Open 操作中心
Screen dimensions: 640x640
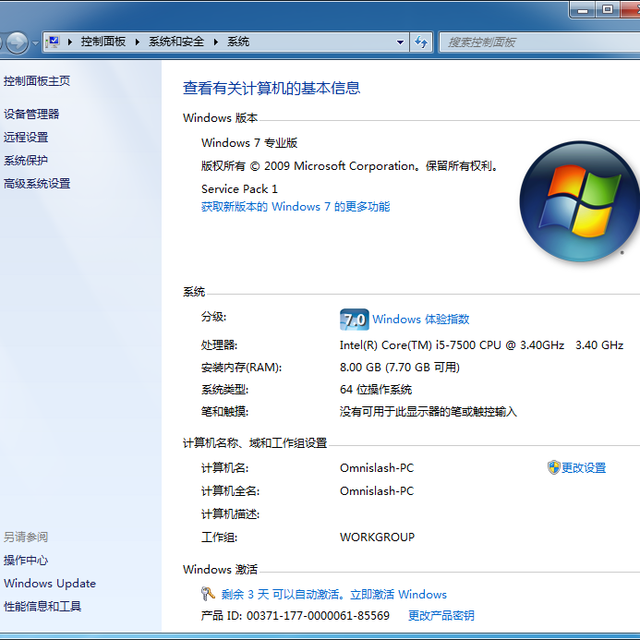[26, 560]
